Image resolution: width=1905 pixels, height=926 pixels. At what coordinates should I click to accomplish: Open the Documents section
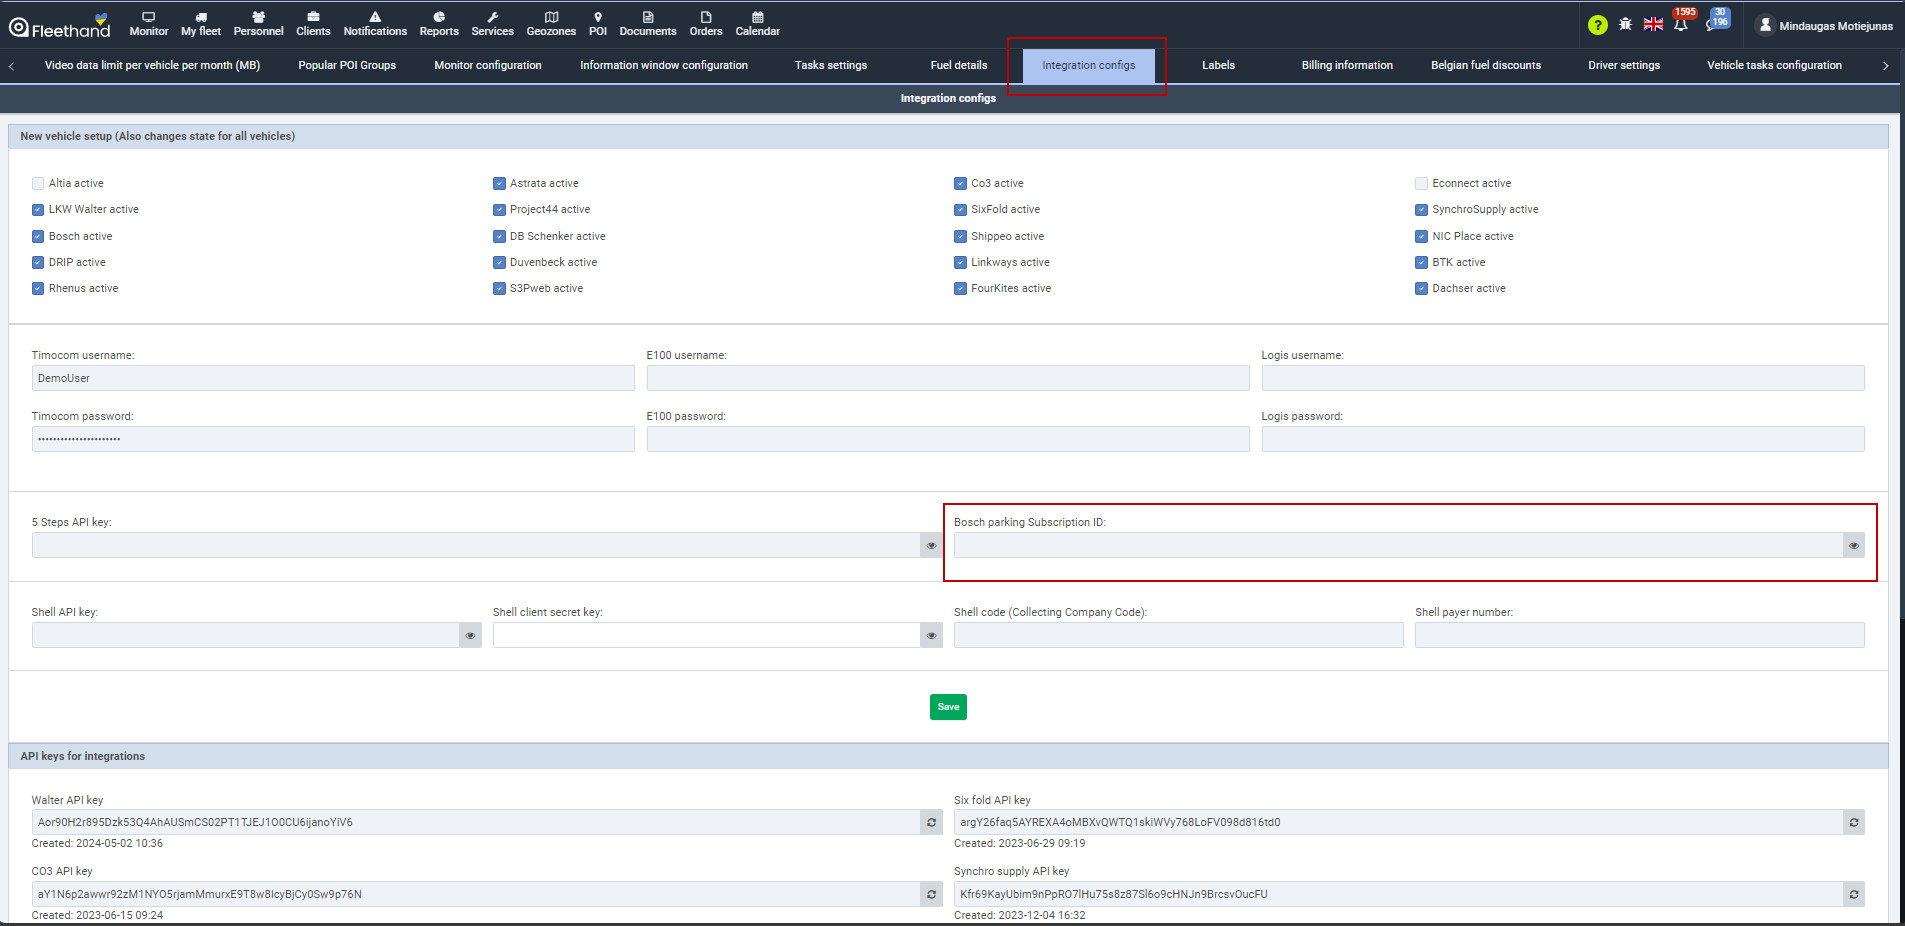tap(648, 24)
